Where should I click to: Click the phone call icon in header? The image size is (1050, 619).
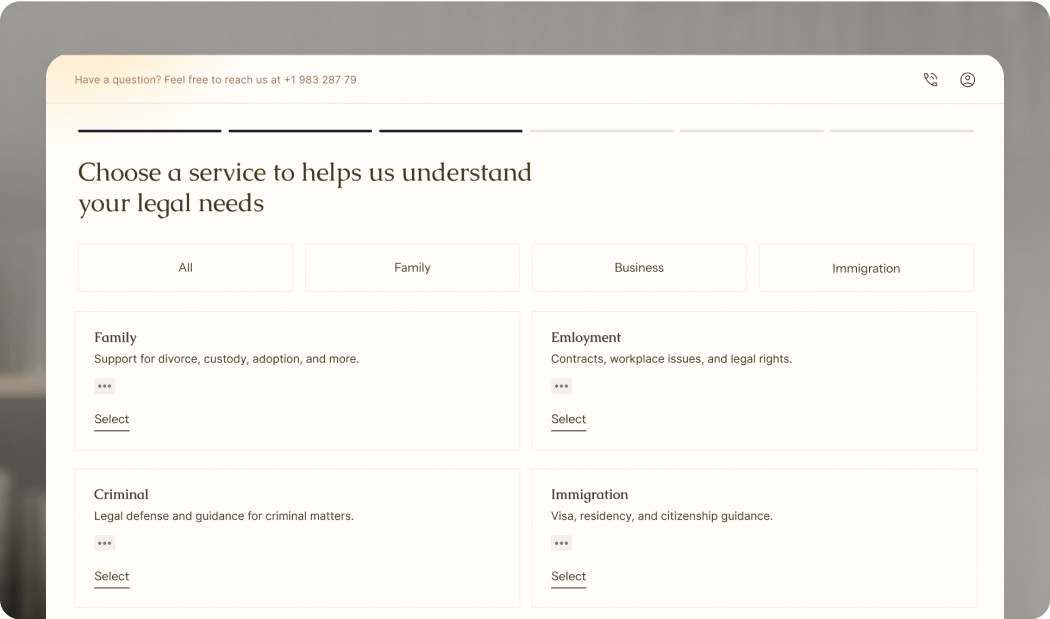930,80
